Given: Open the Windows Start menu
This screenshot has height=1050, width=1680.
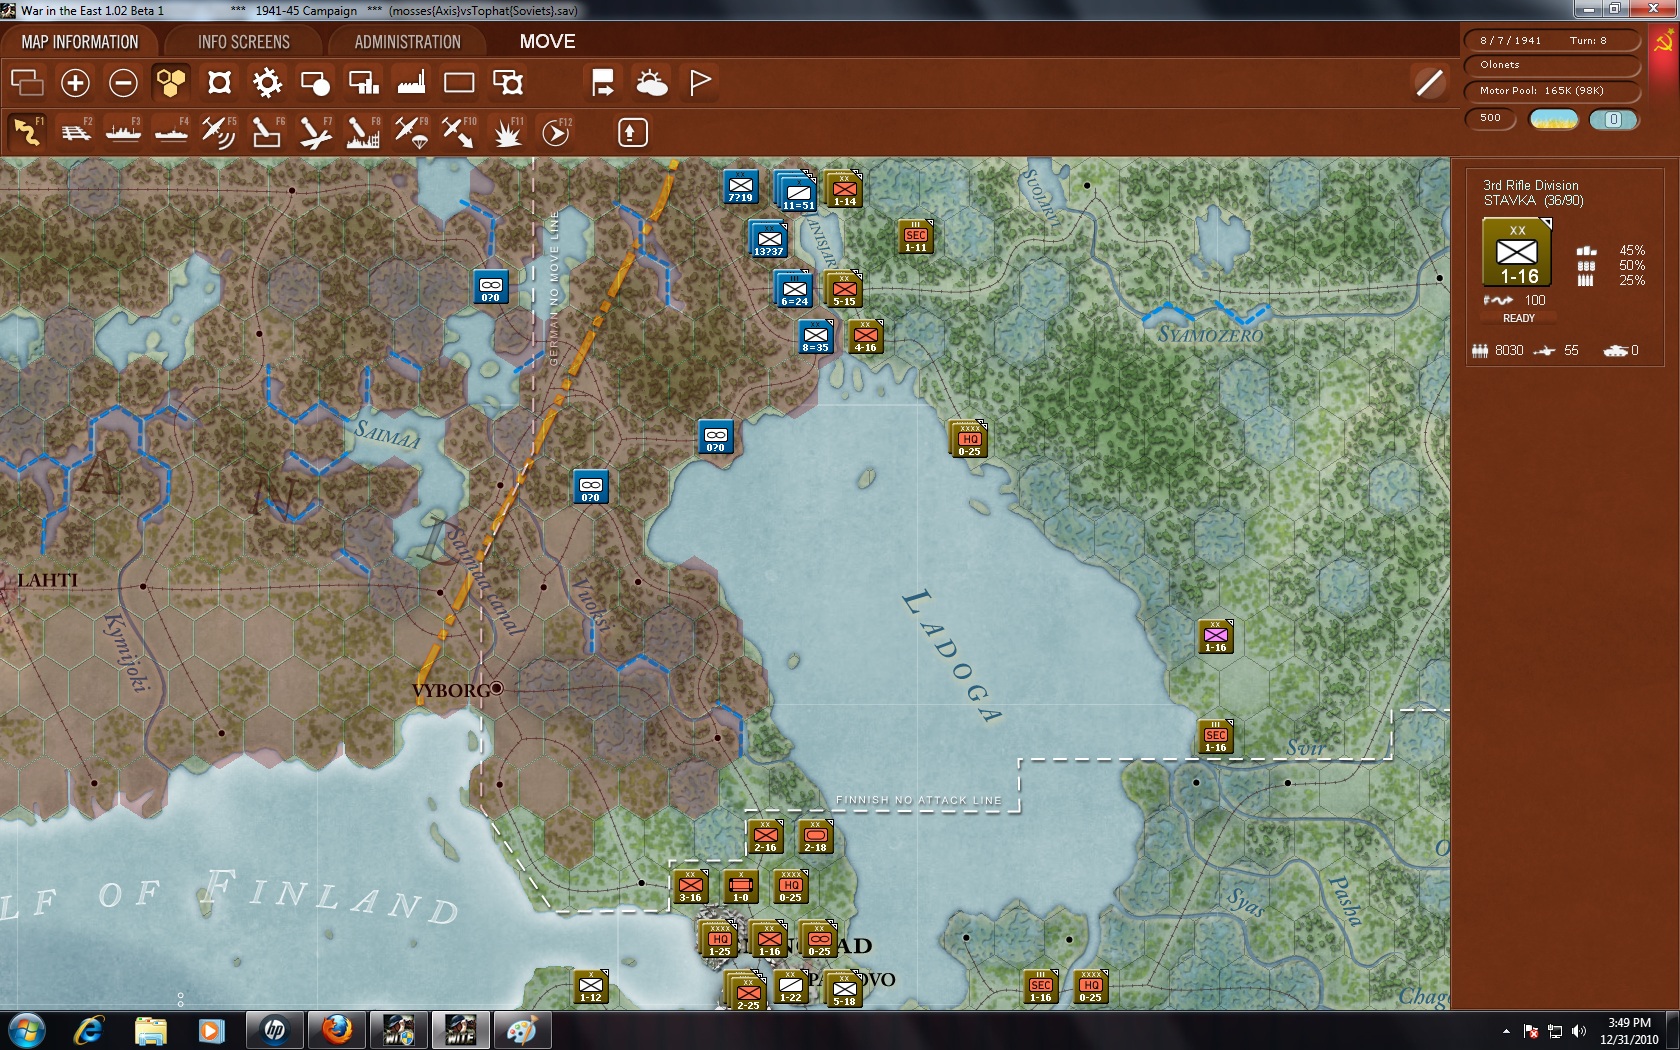Looking at the screenshot, I should [x=26, y=1030].
